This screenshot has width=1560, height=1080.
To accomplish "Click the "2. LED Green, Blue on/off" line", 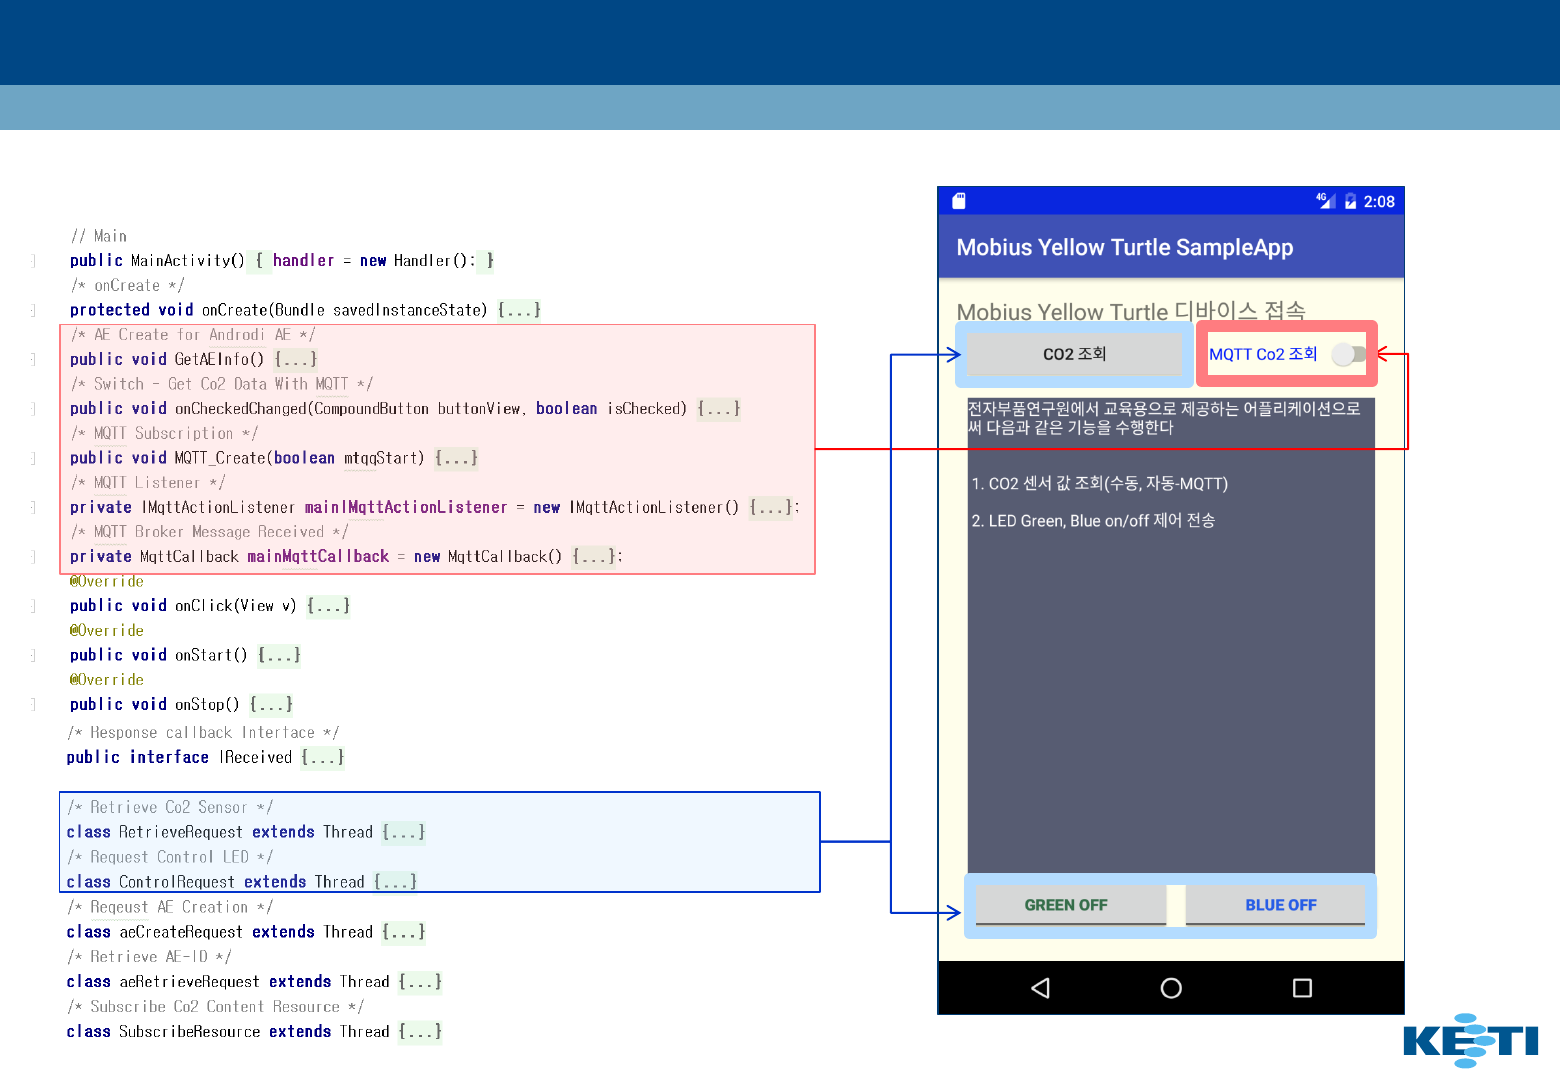I will point(1093,520).
